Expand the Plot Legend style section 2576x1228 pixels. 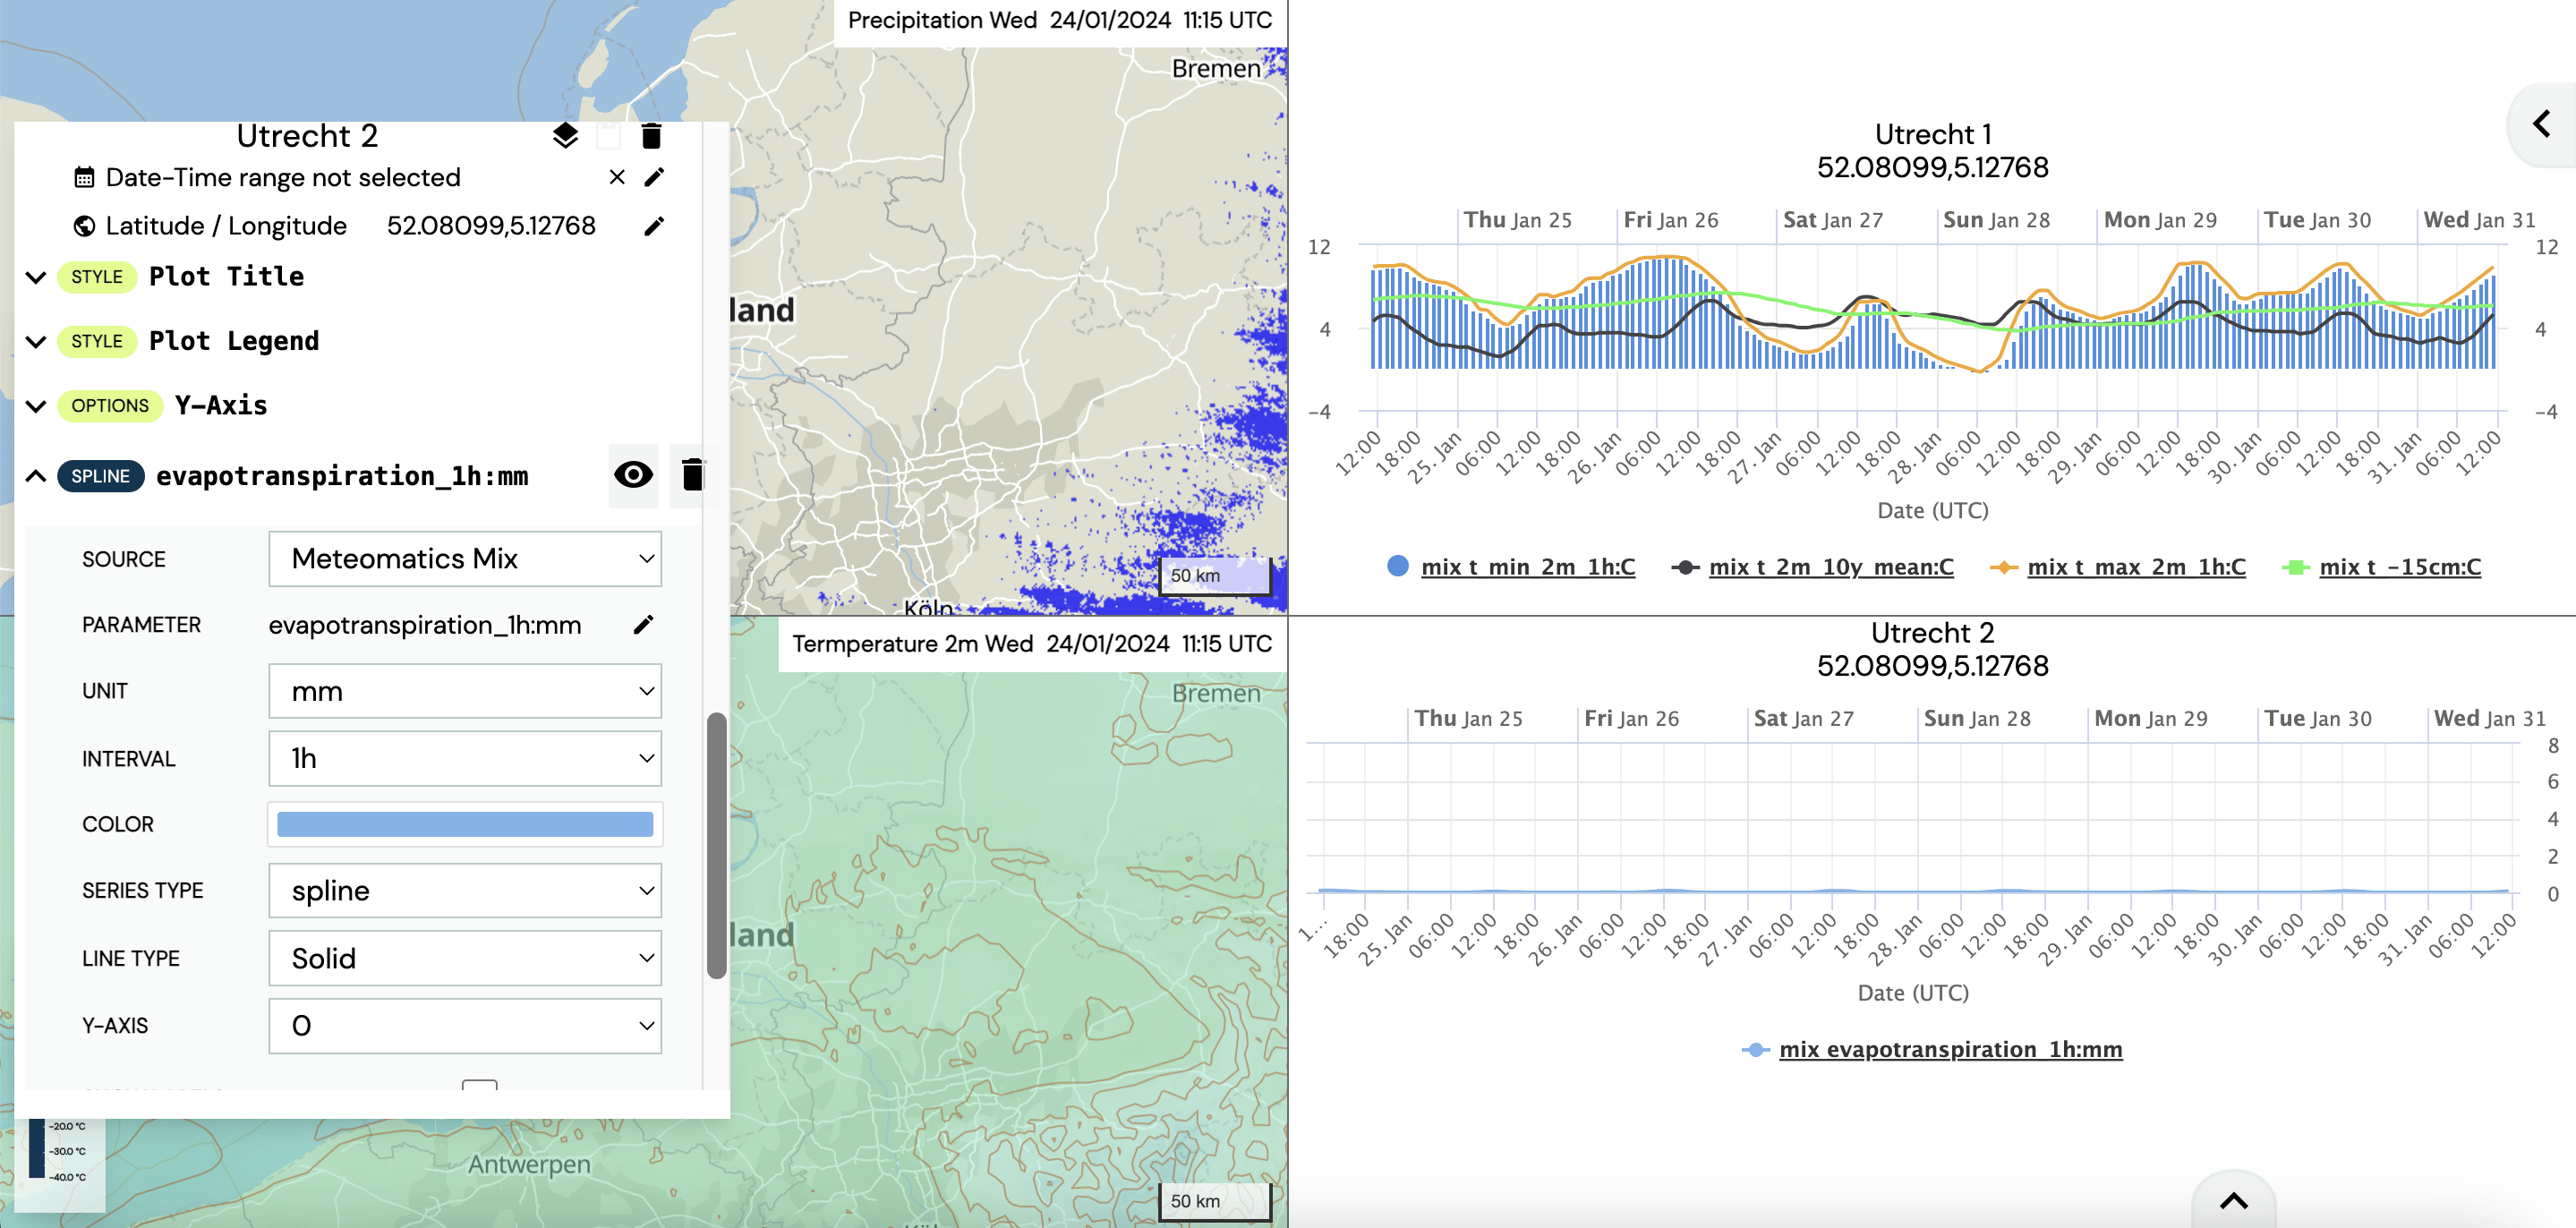point(36,342)
